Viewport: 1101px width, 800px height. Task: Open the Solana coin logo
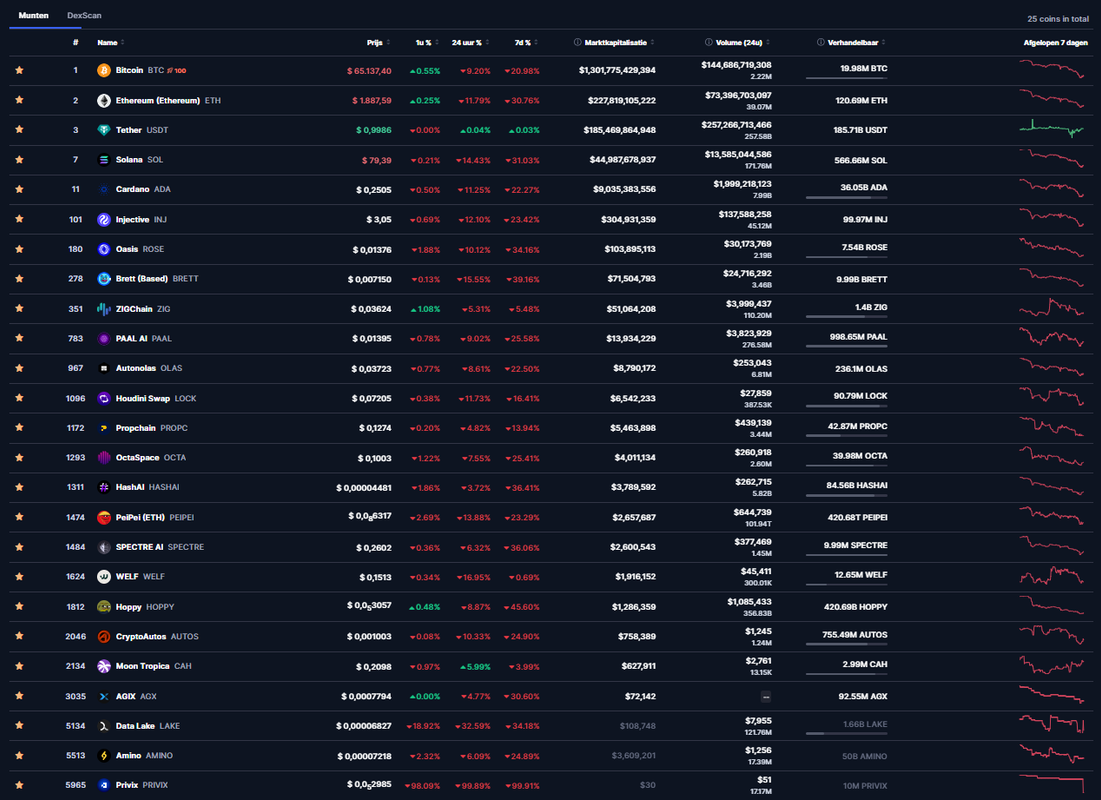(104, 159)
